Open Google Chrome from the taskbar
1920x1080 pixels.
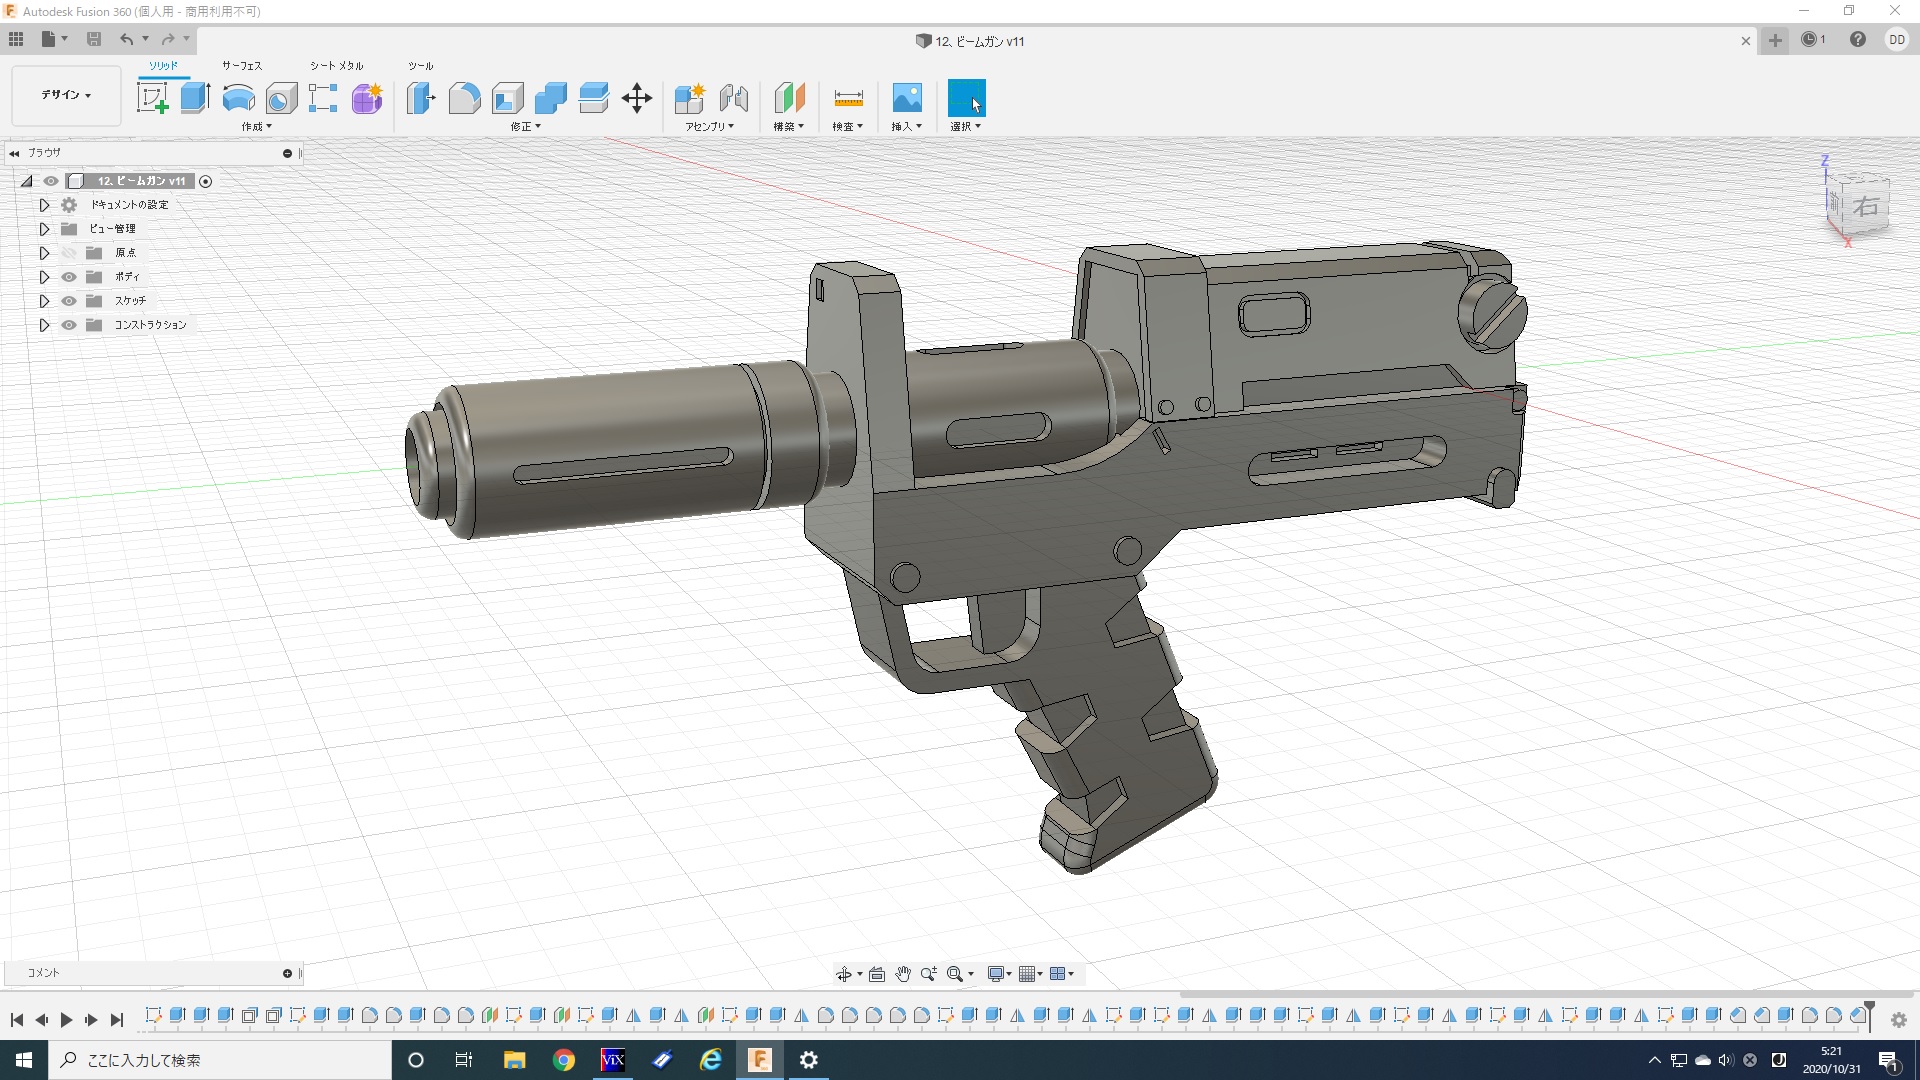point(564,1060)
